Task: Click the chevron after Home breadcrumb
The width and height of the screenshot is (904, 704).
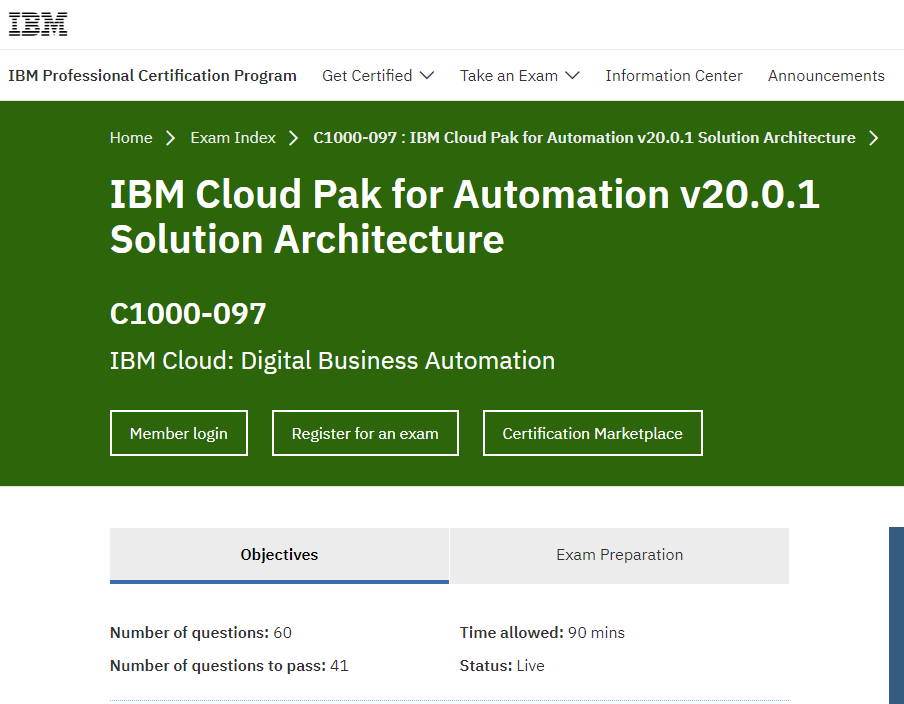Action: [x=170, y=138]
